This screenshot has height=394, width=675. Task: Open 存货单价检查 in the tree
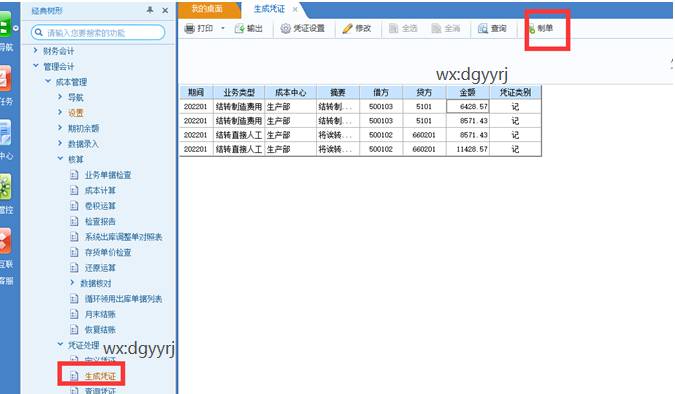[108, 252]
